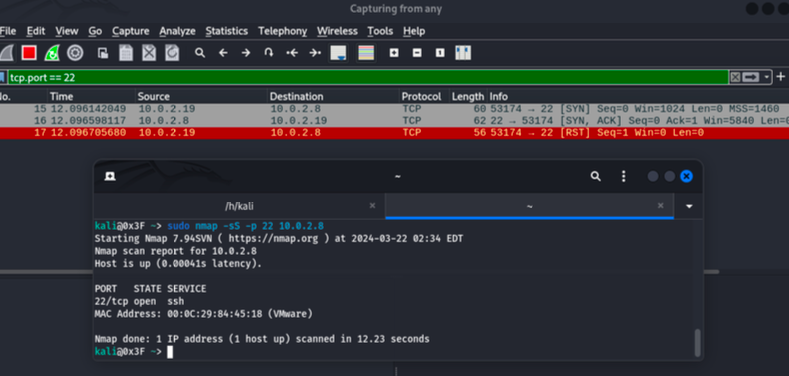Open the Help menu

[x=414, y=31]
